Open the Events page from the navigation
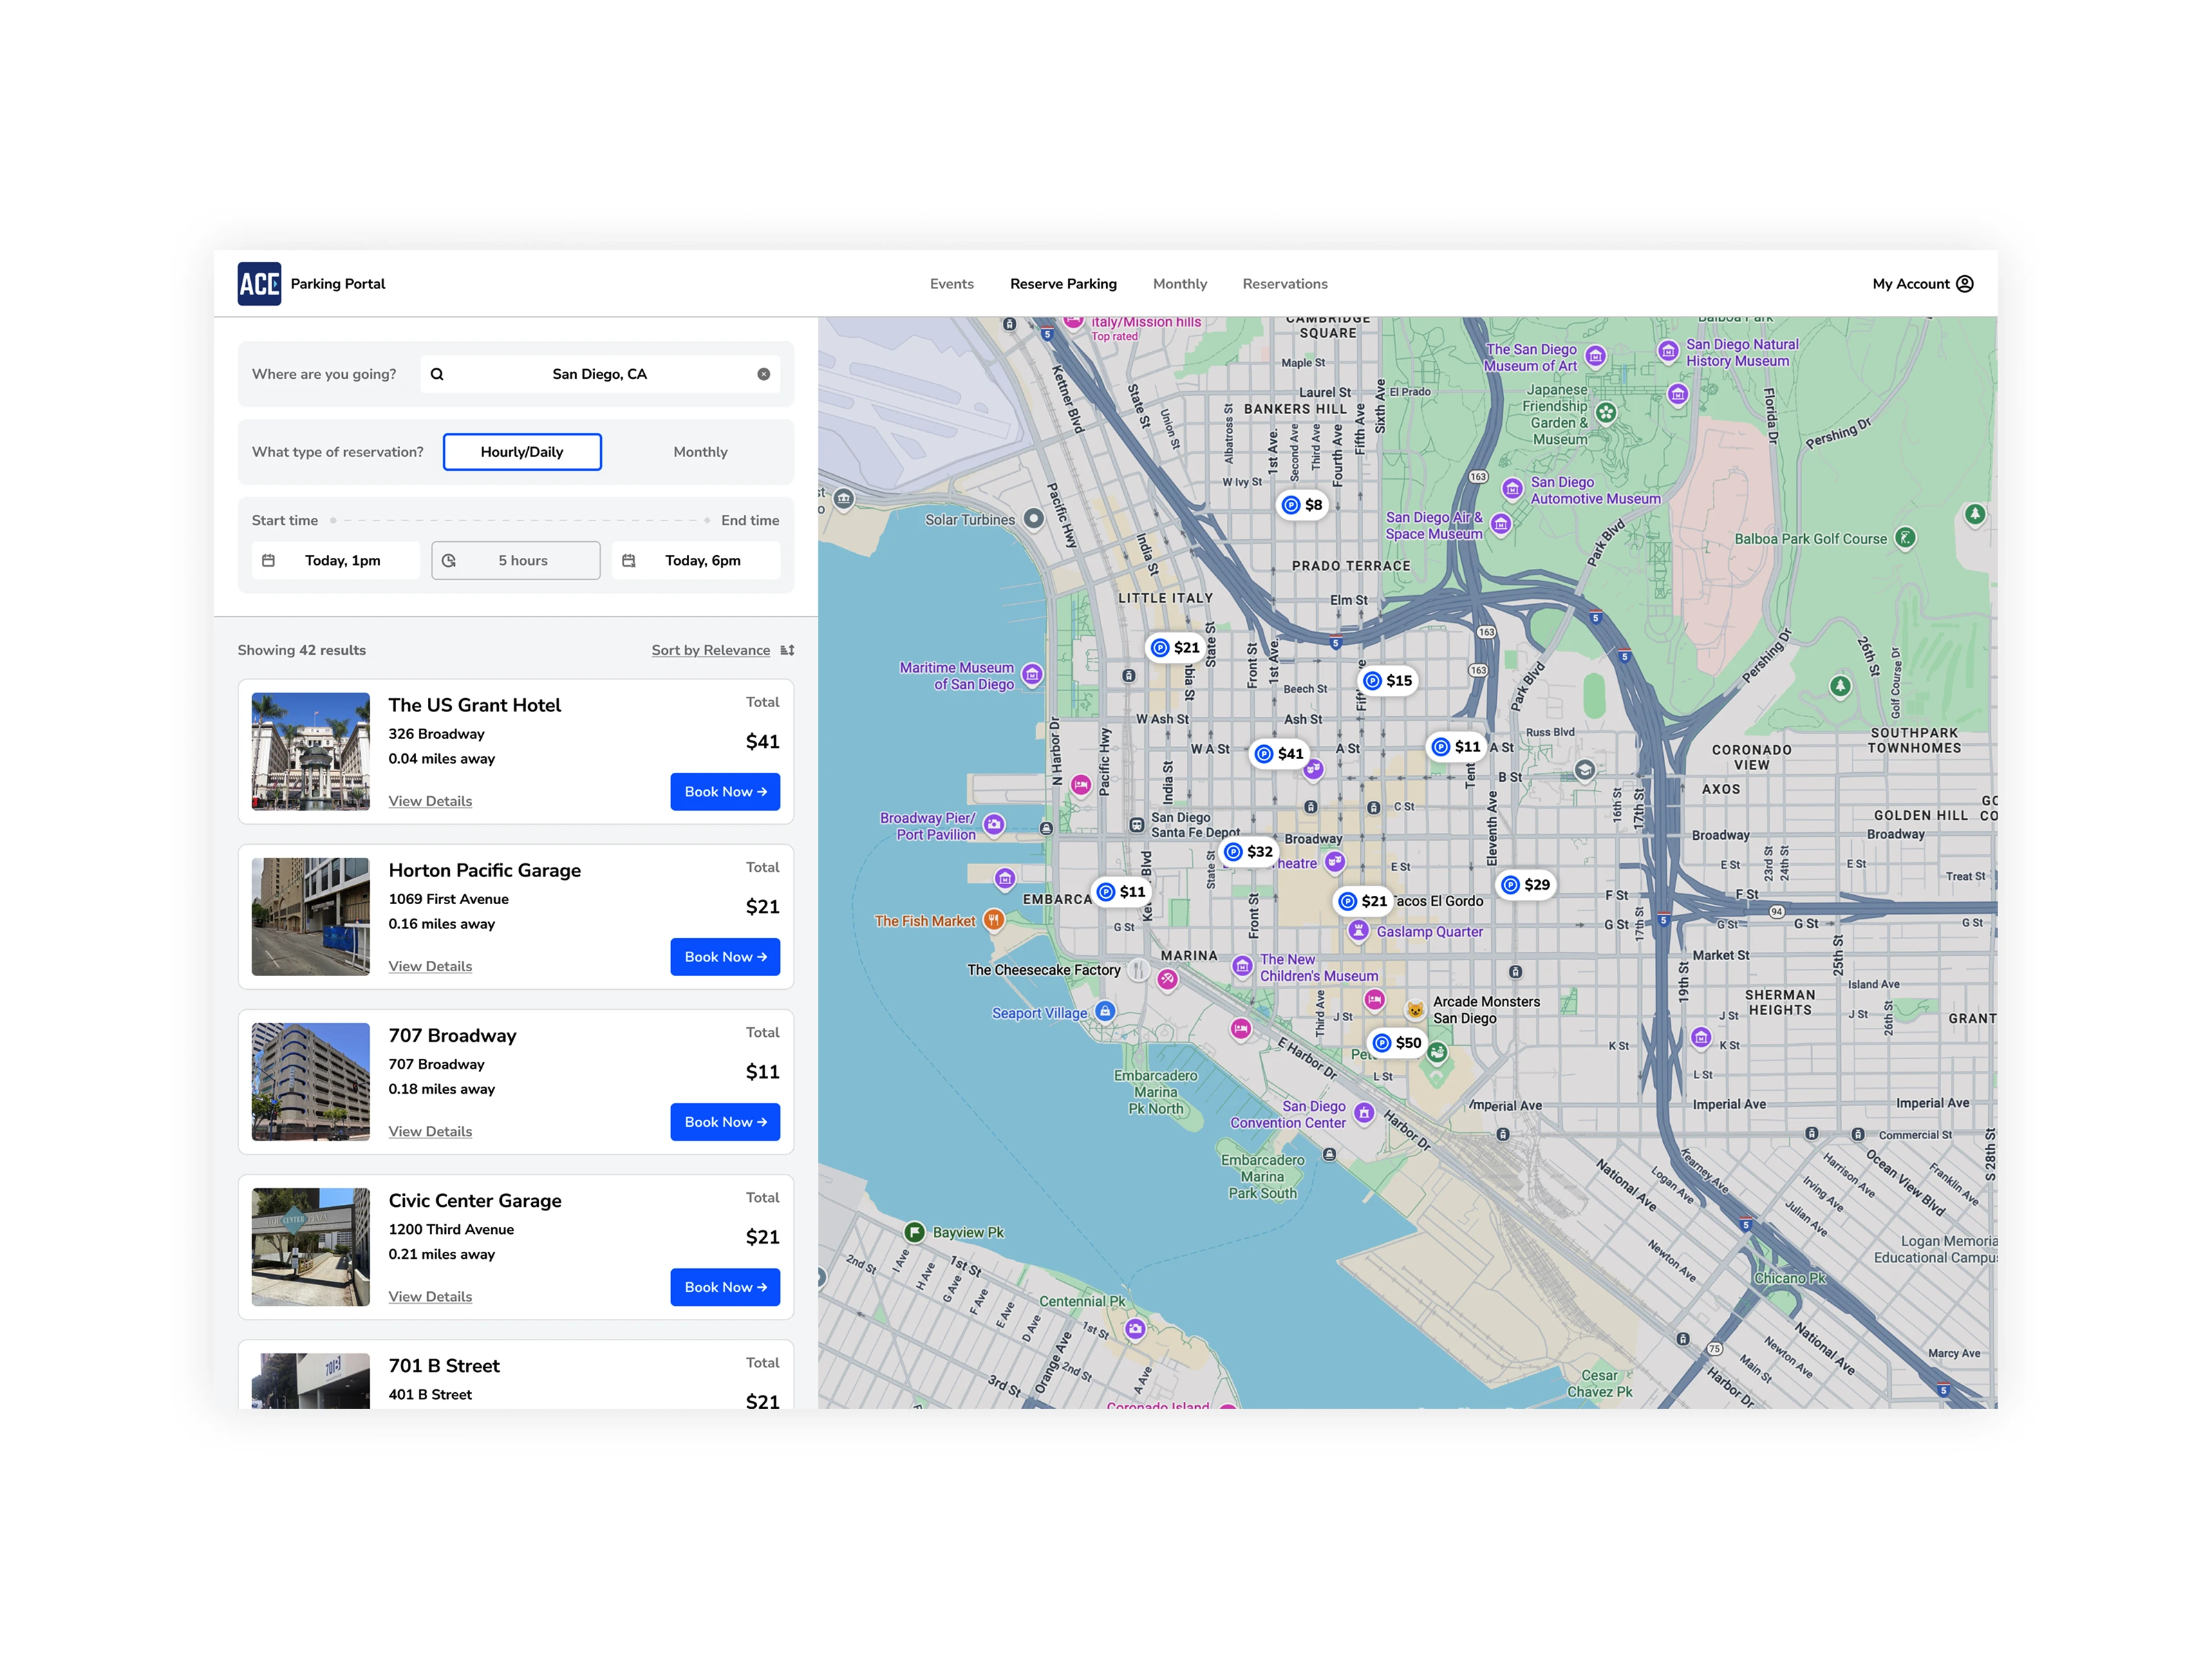2212x1659 pixels. (951, 284)
